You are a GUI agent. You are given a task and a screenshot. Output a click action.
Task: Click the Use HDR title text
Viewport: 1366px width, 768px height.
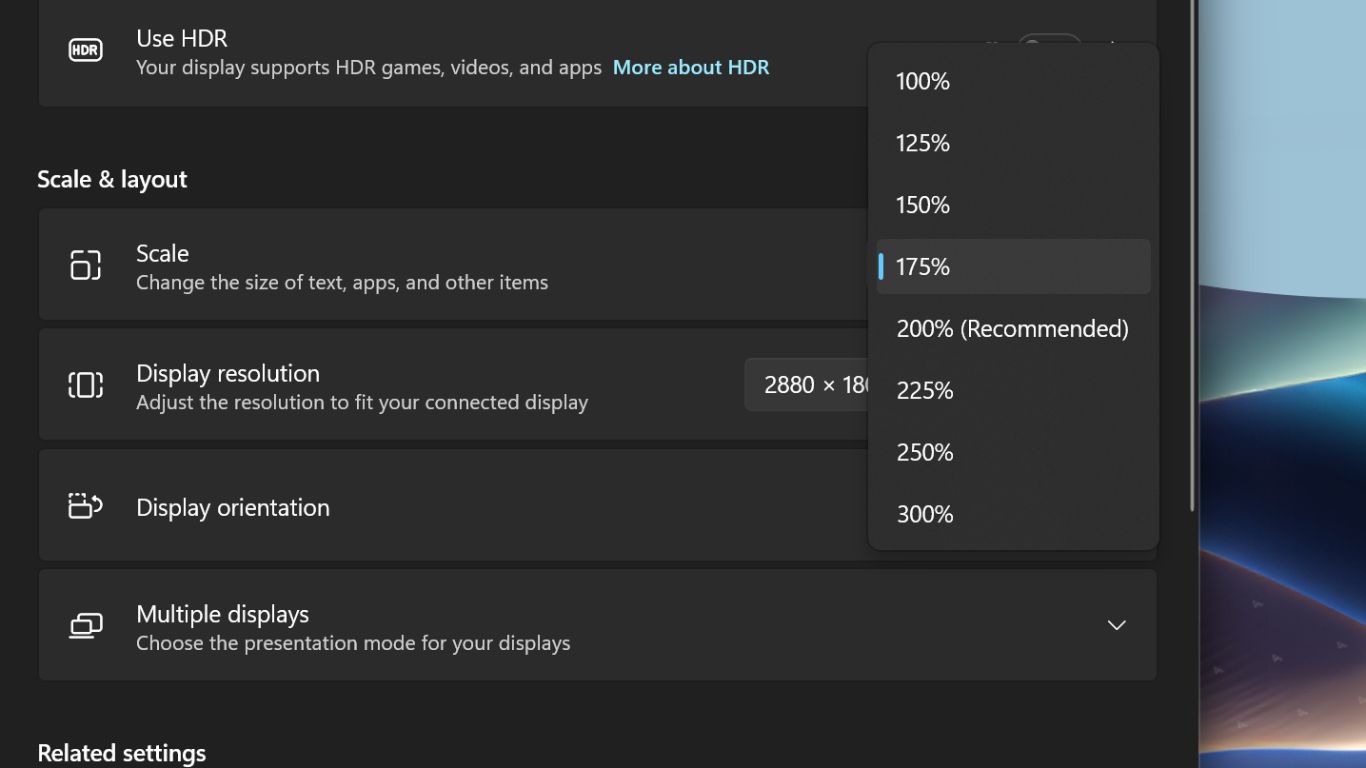tap(181, 39)
